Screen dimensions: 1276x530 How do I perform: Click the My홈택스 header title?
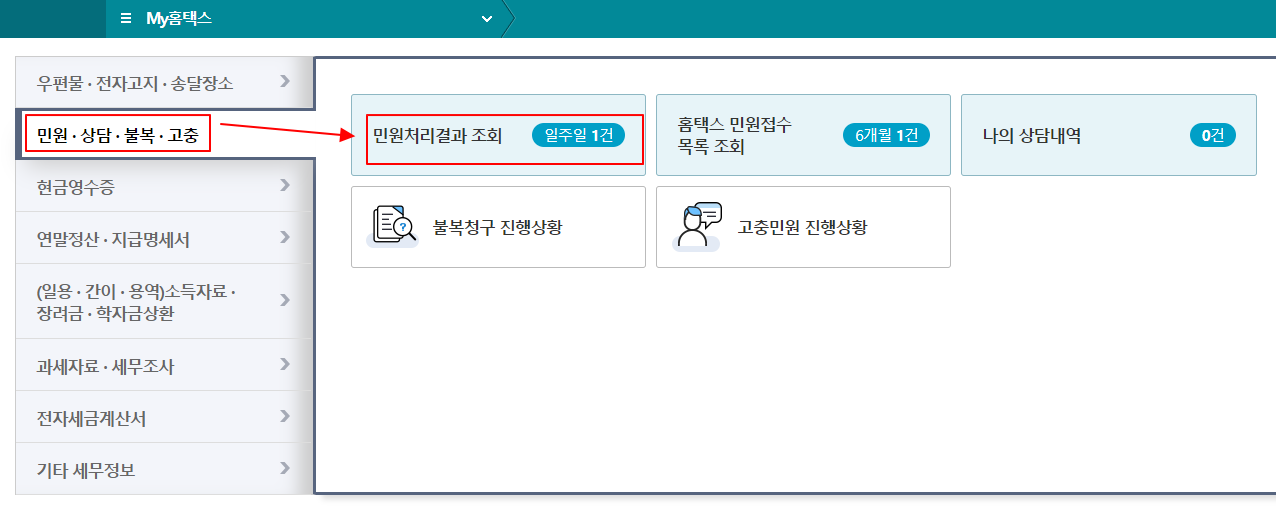[x=178, y=18]
